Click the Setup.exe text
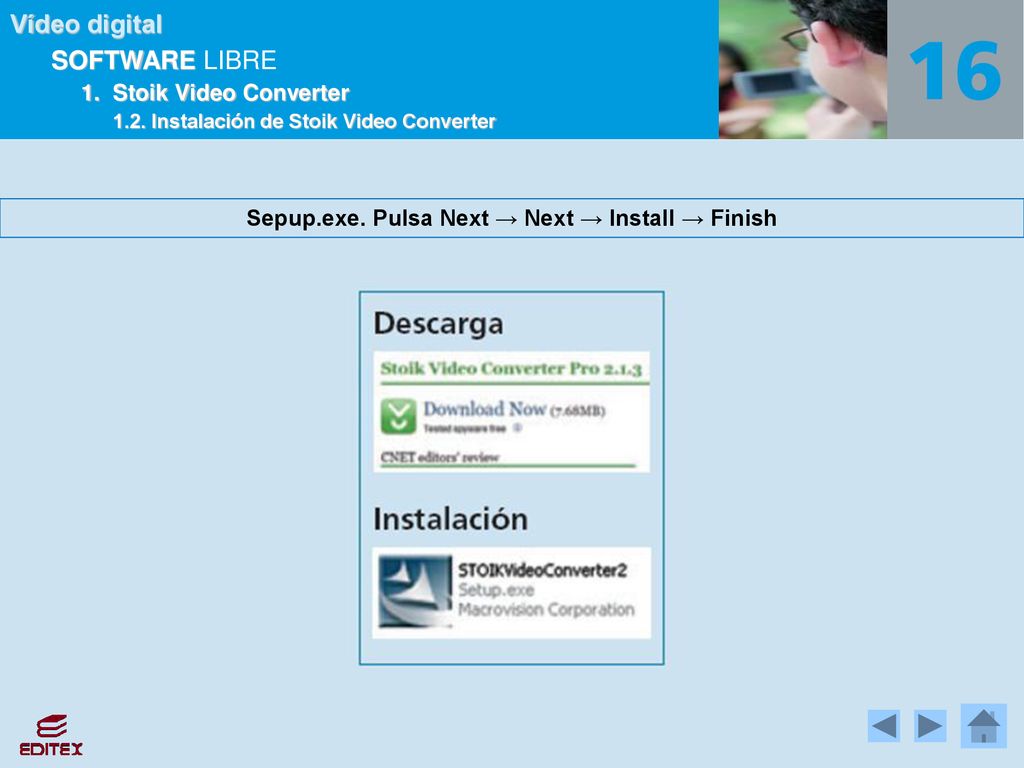The image size is (1024, 768). pyautogui.click(x=496, y=590)
